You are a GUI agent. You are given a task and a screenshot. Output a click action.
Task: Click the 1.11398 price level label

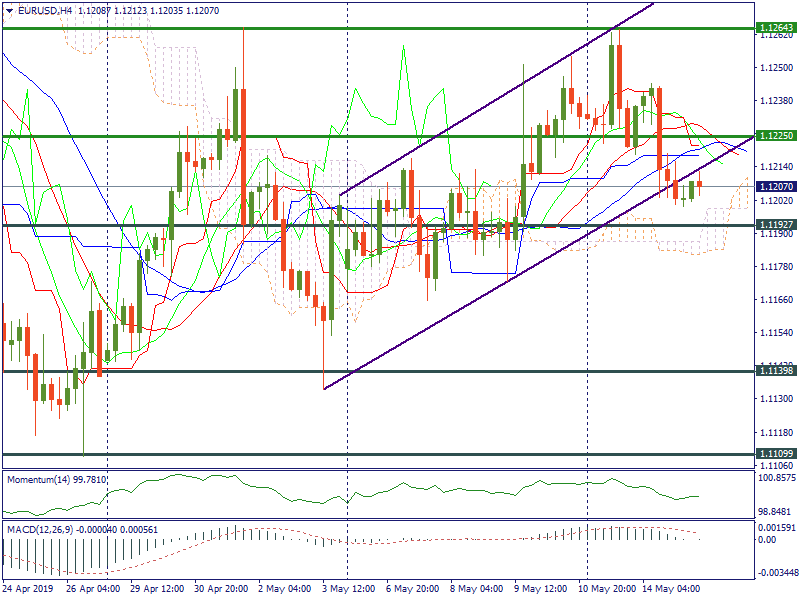[776, 371]
